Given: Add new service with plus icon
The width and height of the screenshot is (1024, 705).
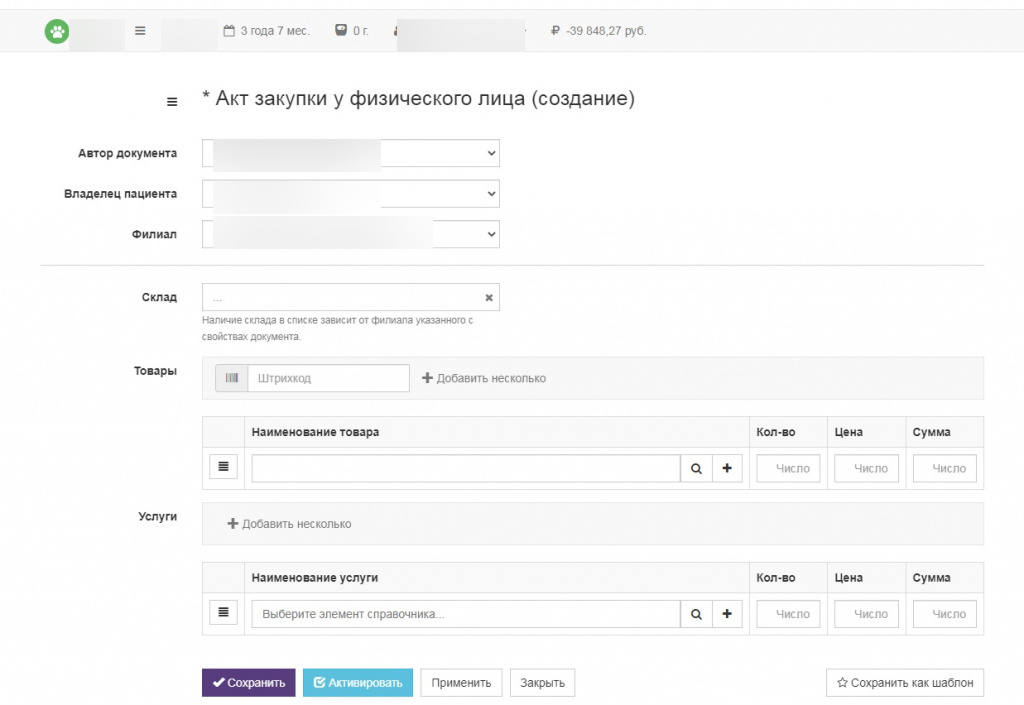Looking at the screenshot, I should (x=727, y=614).
